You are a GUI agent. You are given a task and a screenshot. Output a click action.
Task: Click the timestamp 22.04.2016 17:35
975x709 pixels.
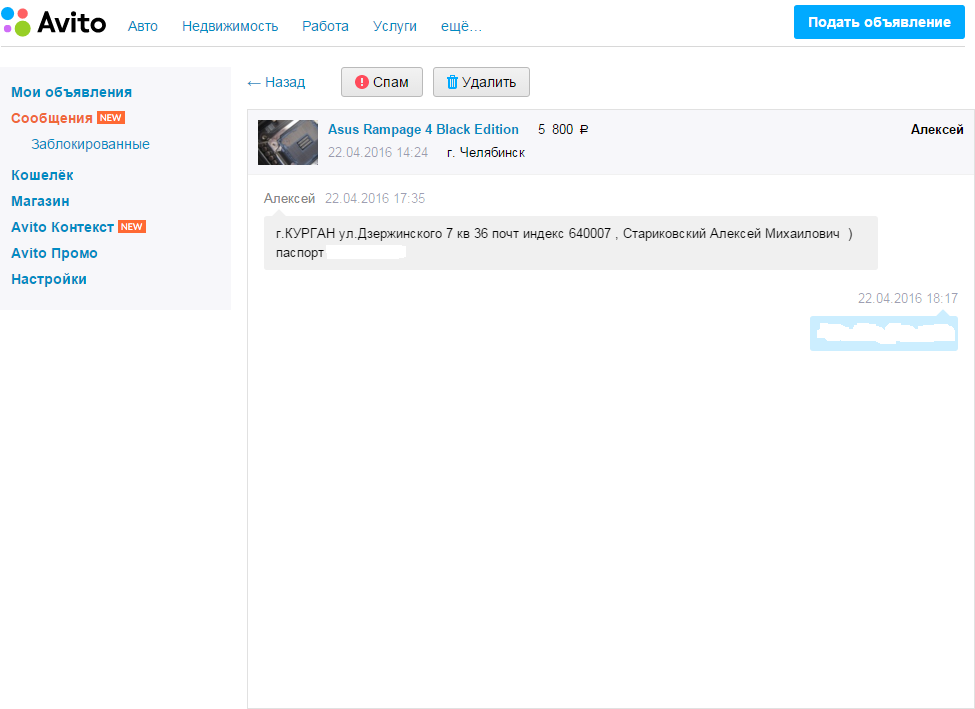(x=375, y=198)
